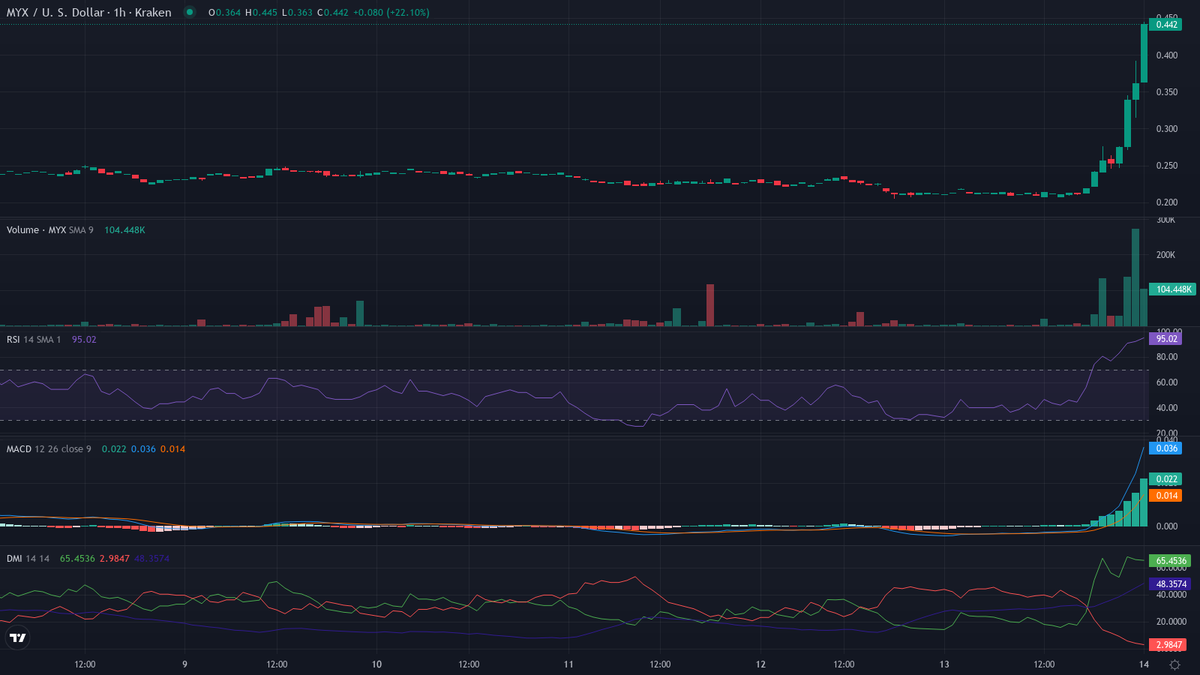This screenshot has width=1200, height=675.
Task: Click the green MACD histogram label 0.022
Action: pyautogui.click(x=1166, y=479)
